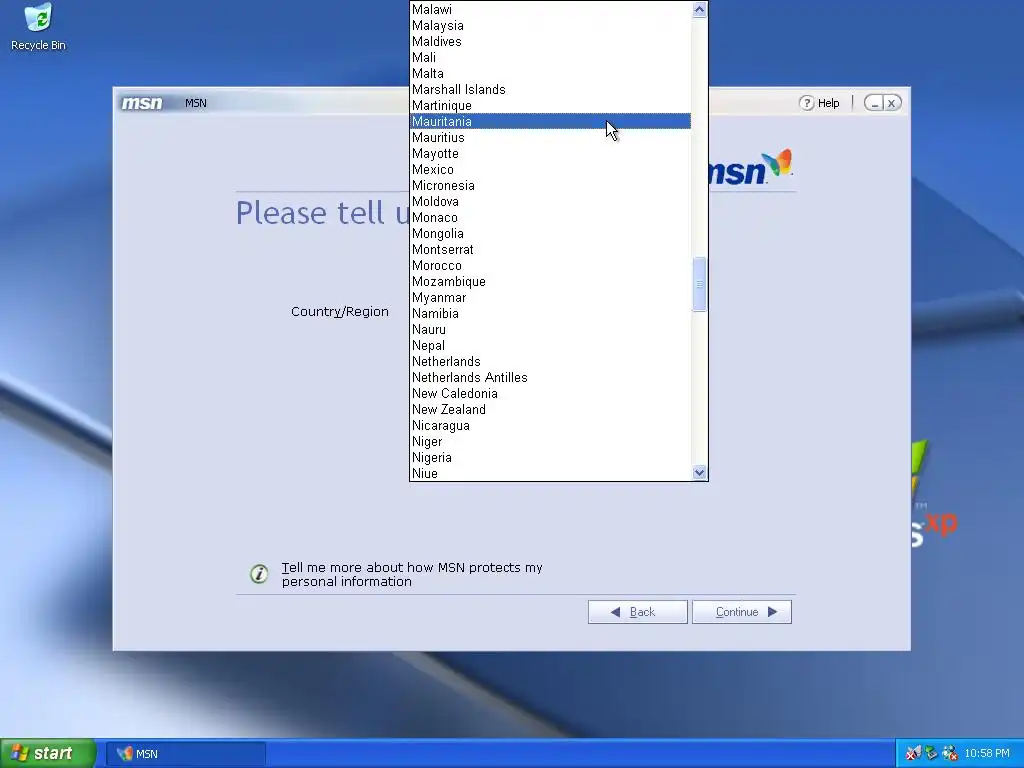Pick Mayotte in country list
The height and width of the screenshot is (768, 1024).
(551, 153)
